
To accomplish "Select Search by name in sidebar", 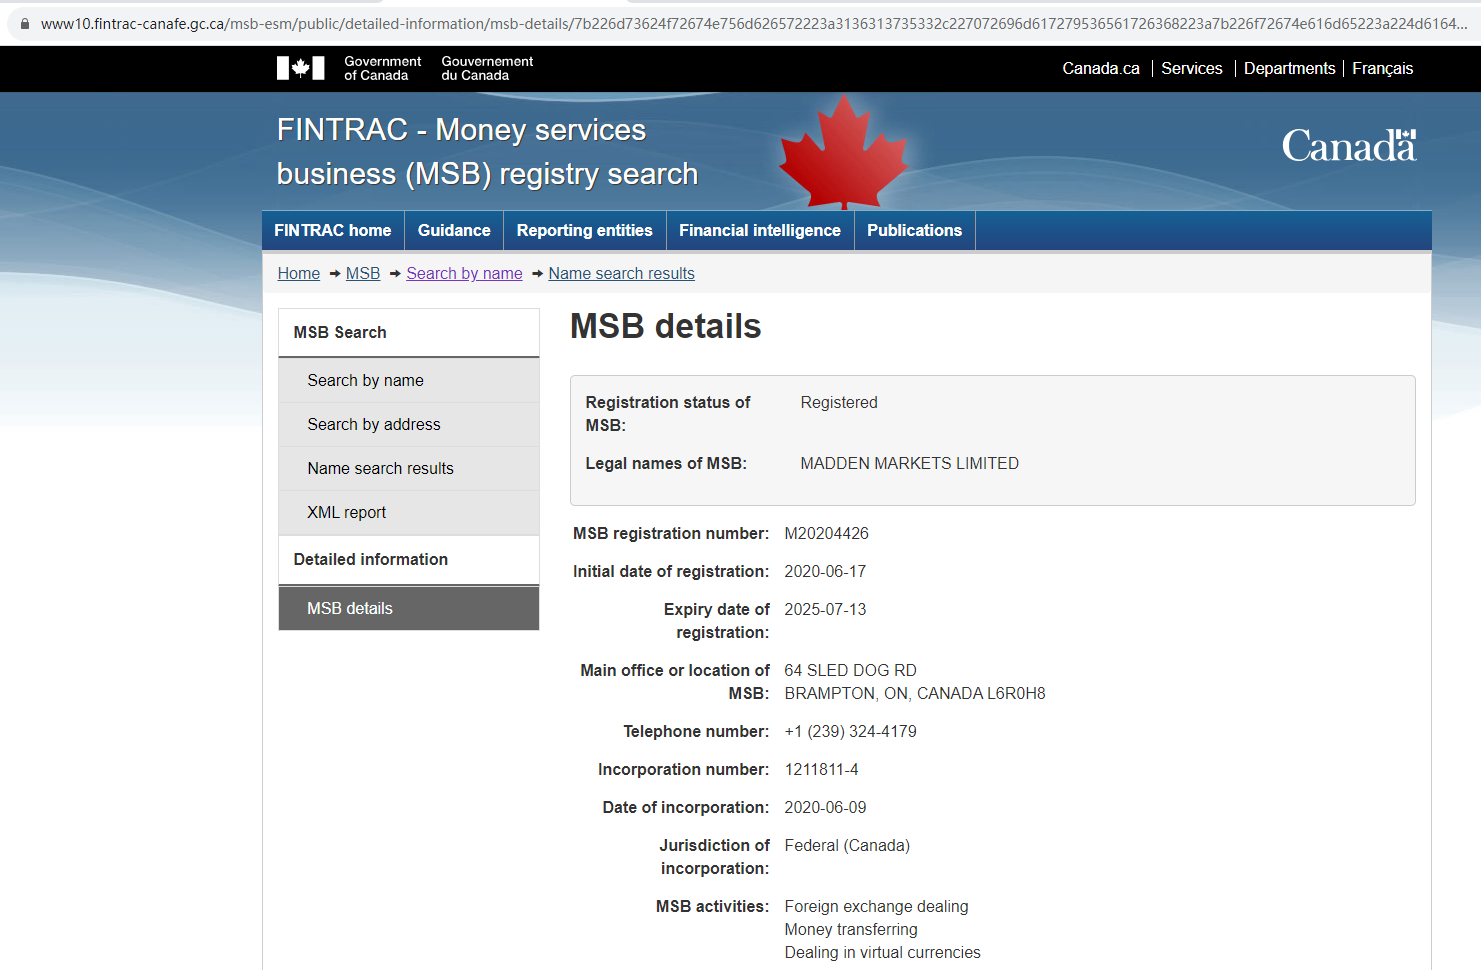I will tap(409, 380).
